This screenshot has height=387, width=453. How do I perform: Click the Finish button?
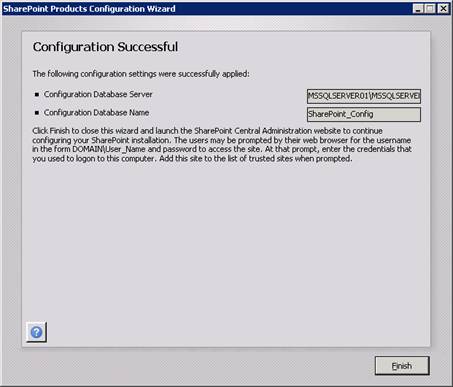402,366
